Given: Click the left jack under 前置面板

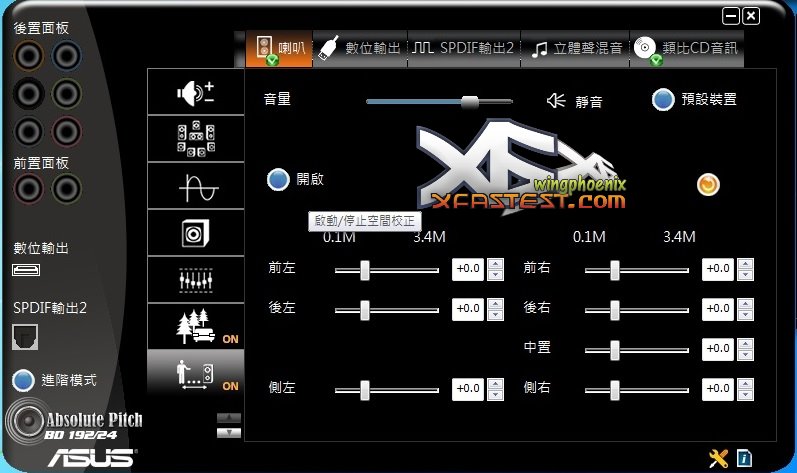Looking at the screenshot, I should pyautogui.click(x=28, y=188).
